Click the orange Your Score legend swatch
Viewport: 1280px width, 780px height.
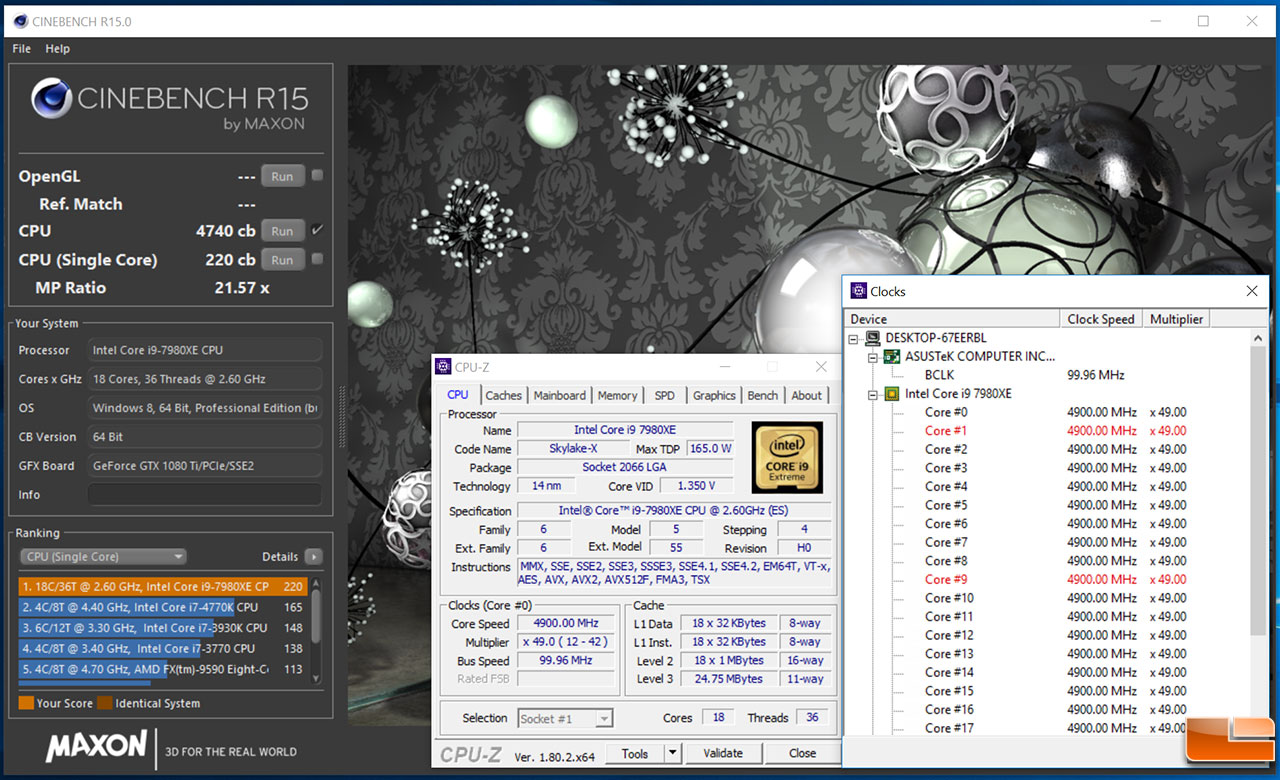(x=26, y=703)
